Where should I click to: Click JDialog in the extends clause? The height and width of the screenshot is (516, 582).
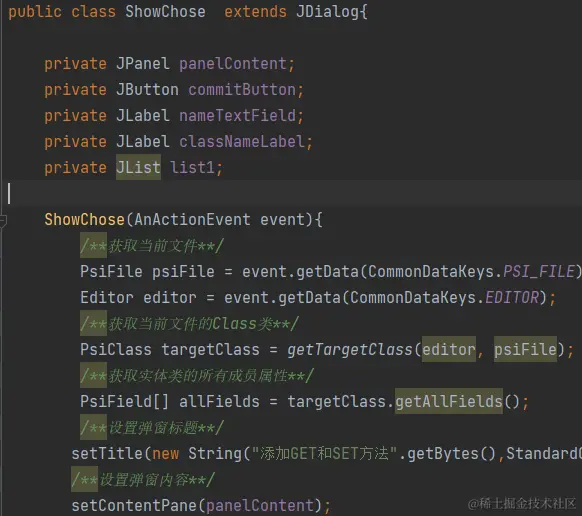pos(327,12)
